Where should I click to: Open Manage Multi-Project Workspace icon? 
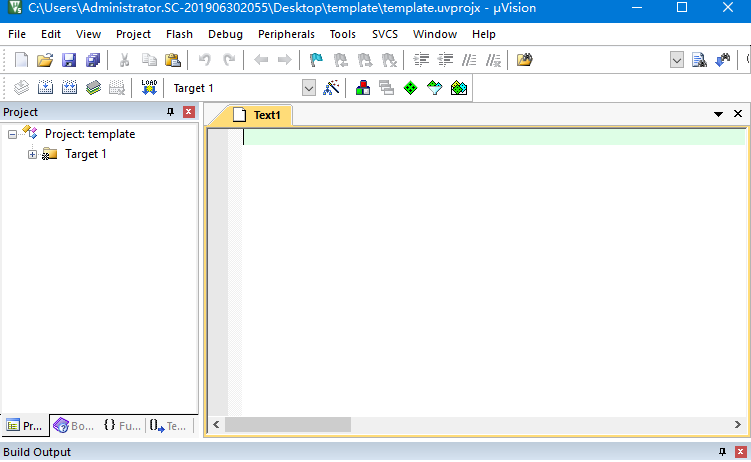coord(387,88)
